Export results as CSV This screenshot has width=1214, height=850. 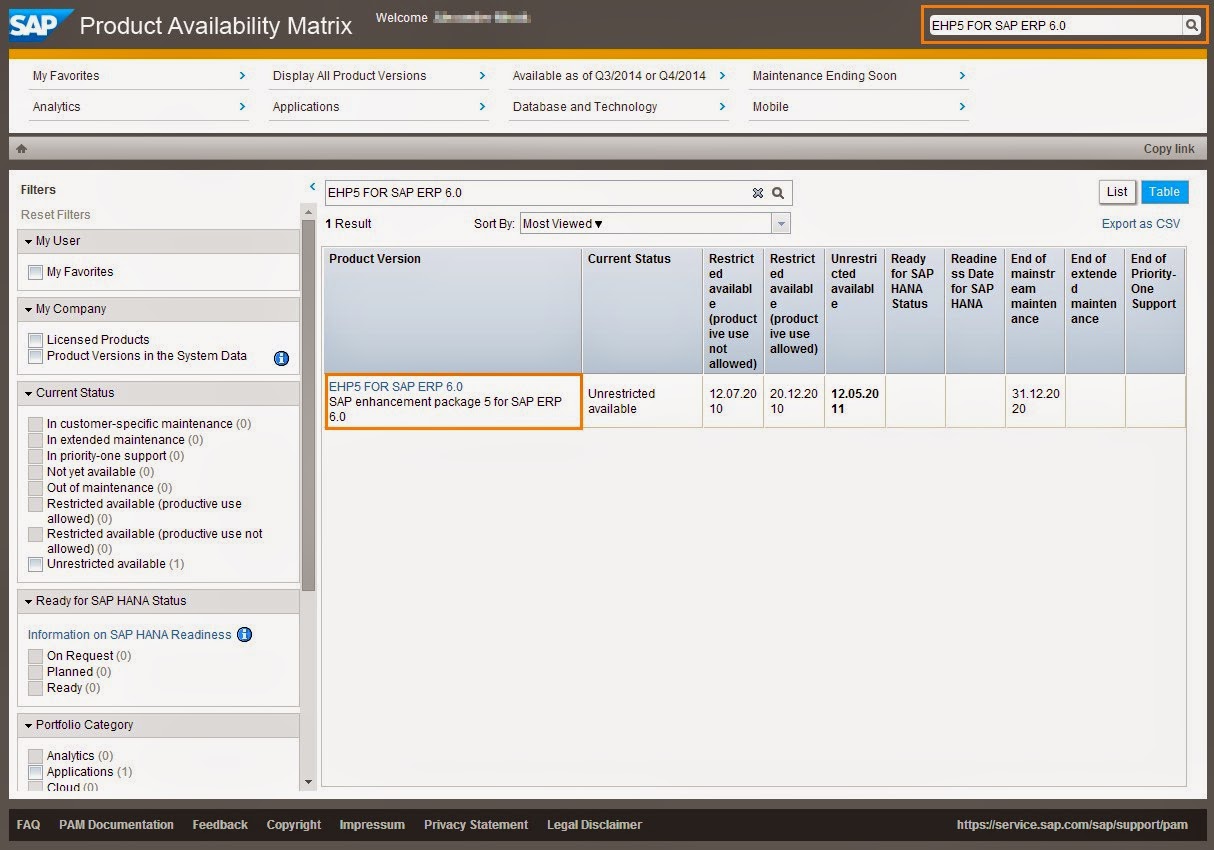pos(1140,224)
